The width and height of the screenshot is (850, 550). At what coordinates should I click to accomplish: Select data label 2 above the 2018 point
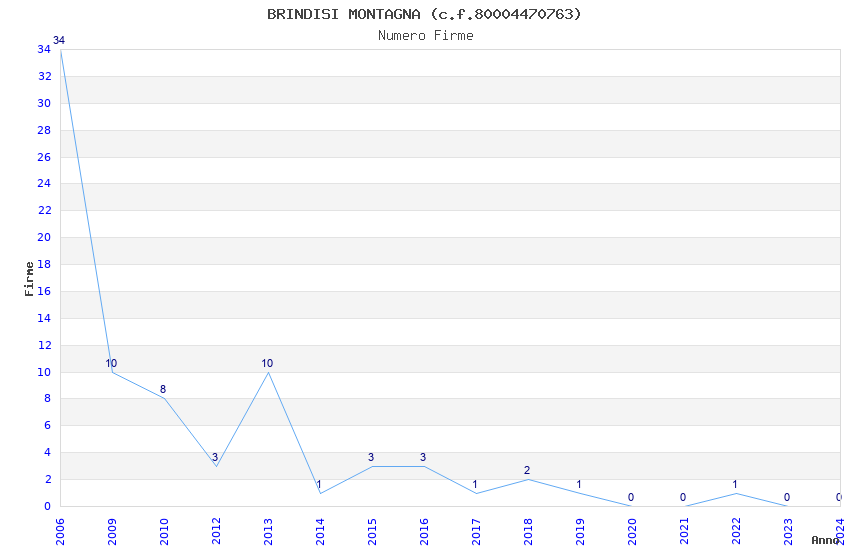[x=527, y=470]
